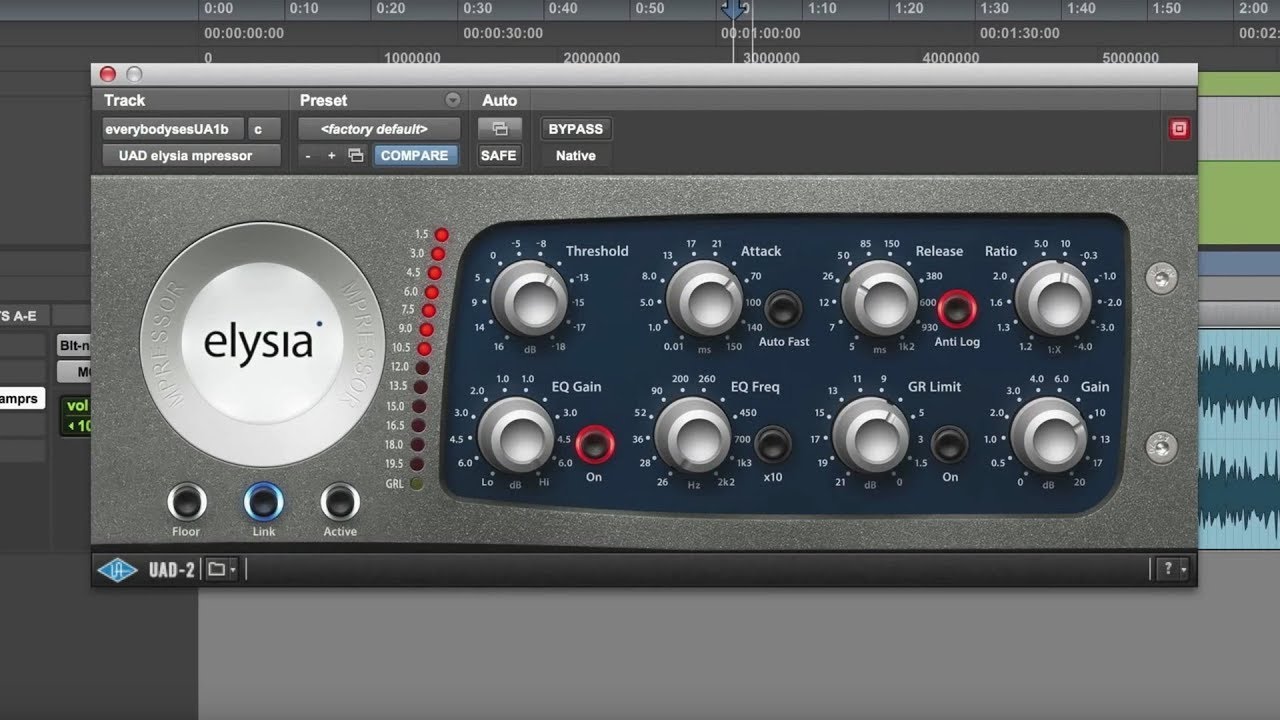The height and width of the screenshot is (720, 1280).
Task: Toggle the Floor switch
Action: 187,502
